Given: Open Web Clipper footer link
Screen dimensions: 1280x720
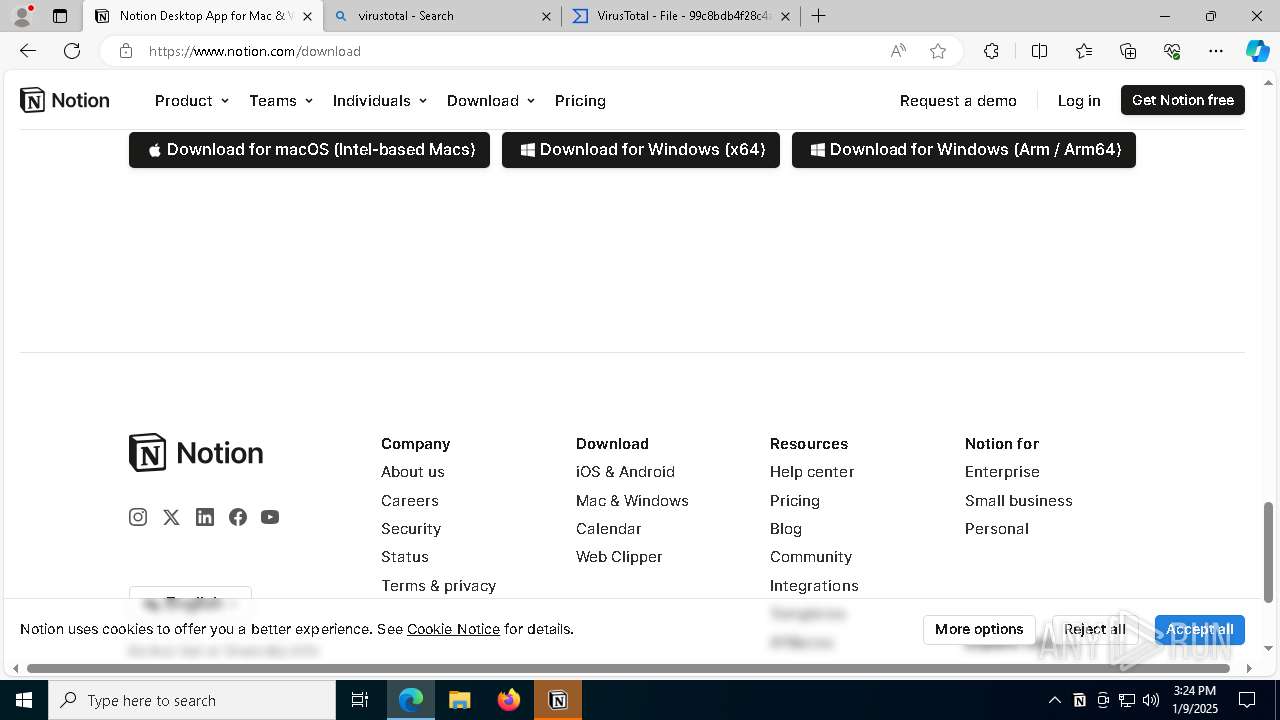Looking at the screenshot, I should pos(619,557).
